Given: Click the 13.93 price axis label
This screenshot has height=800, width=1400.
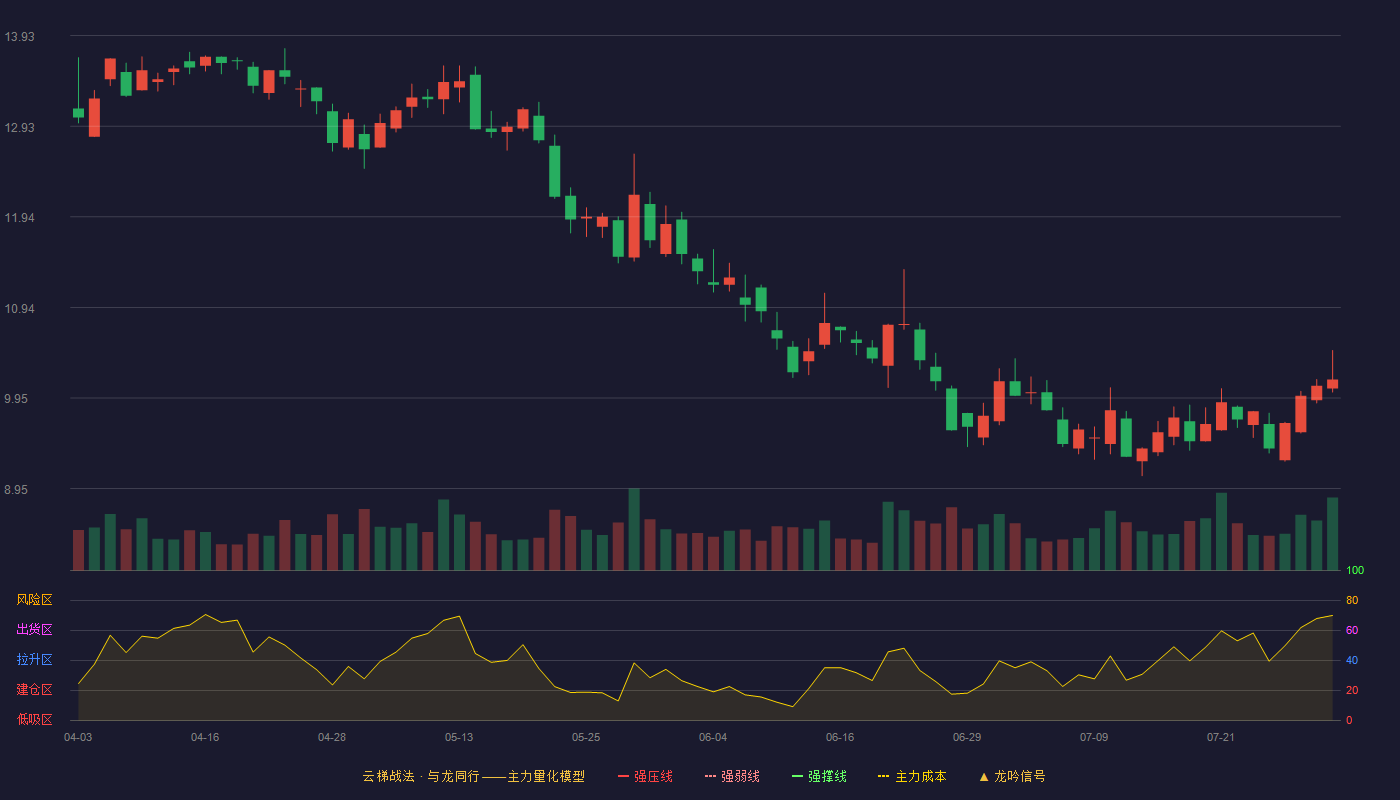Looking at the screenshot, I should point(19,37).
